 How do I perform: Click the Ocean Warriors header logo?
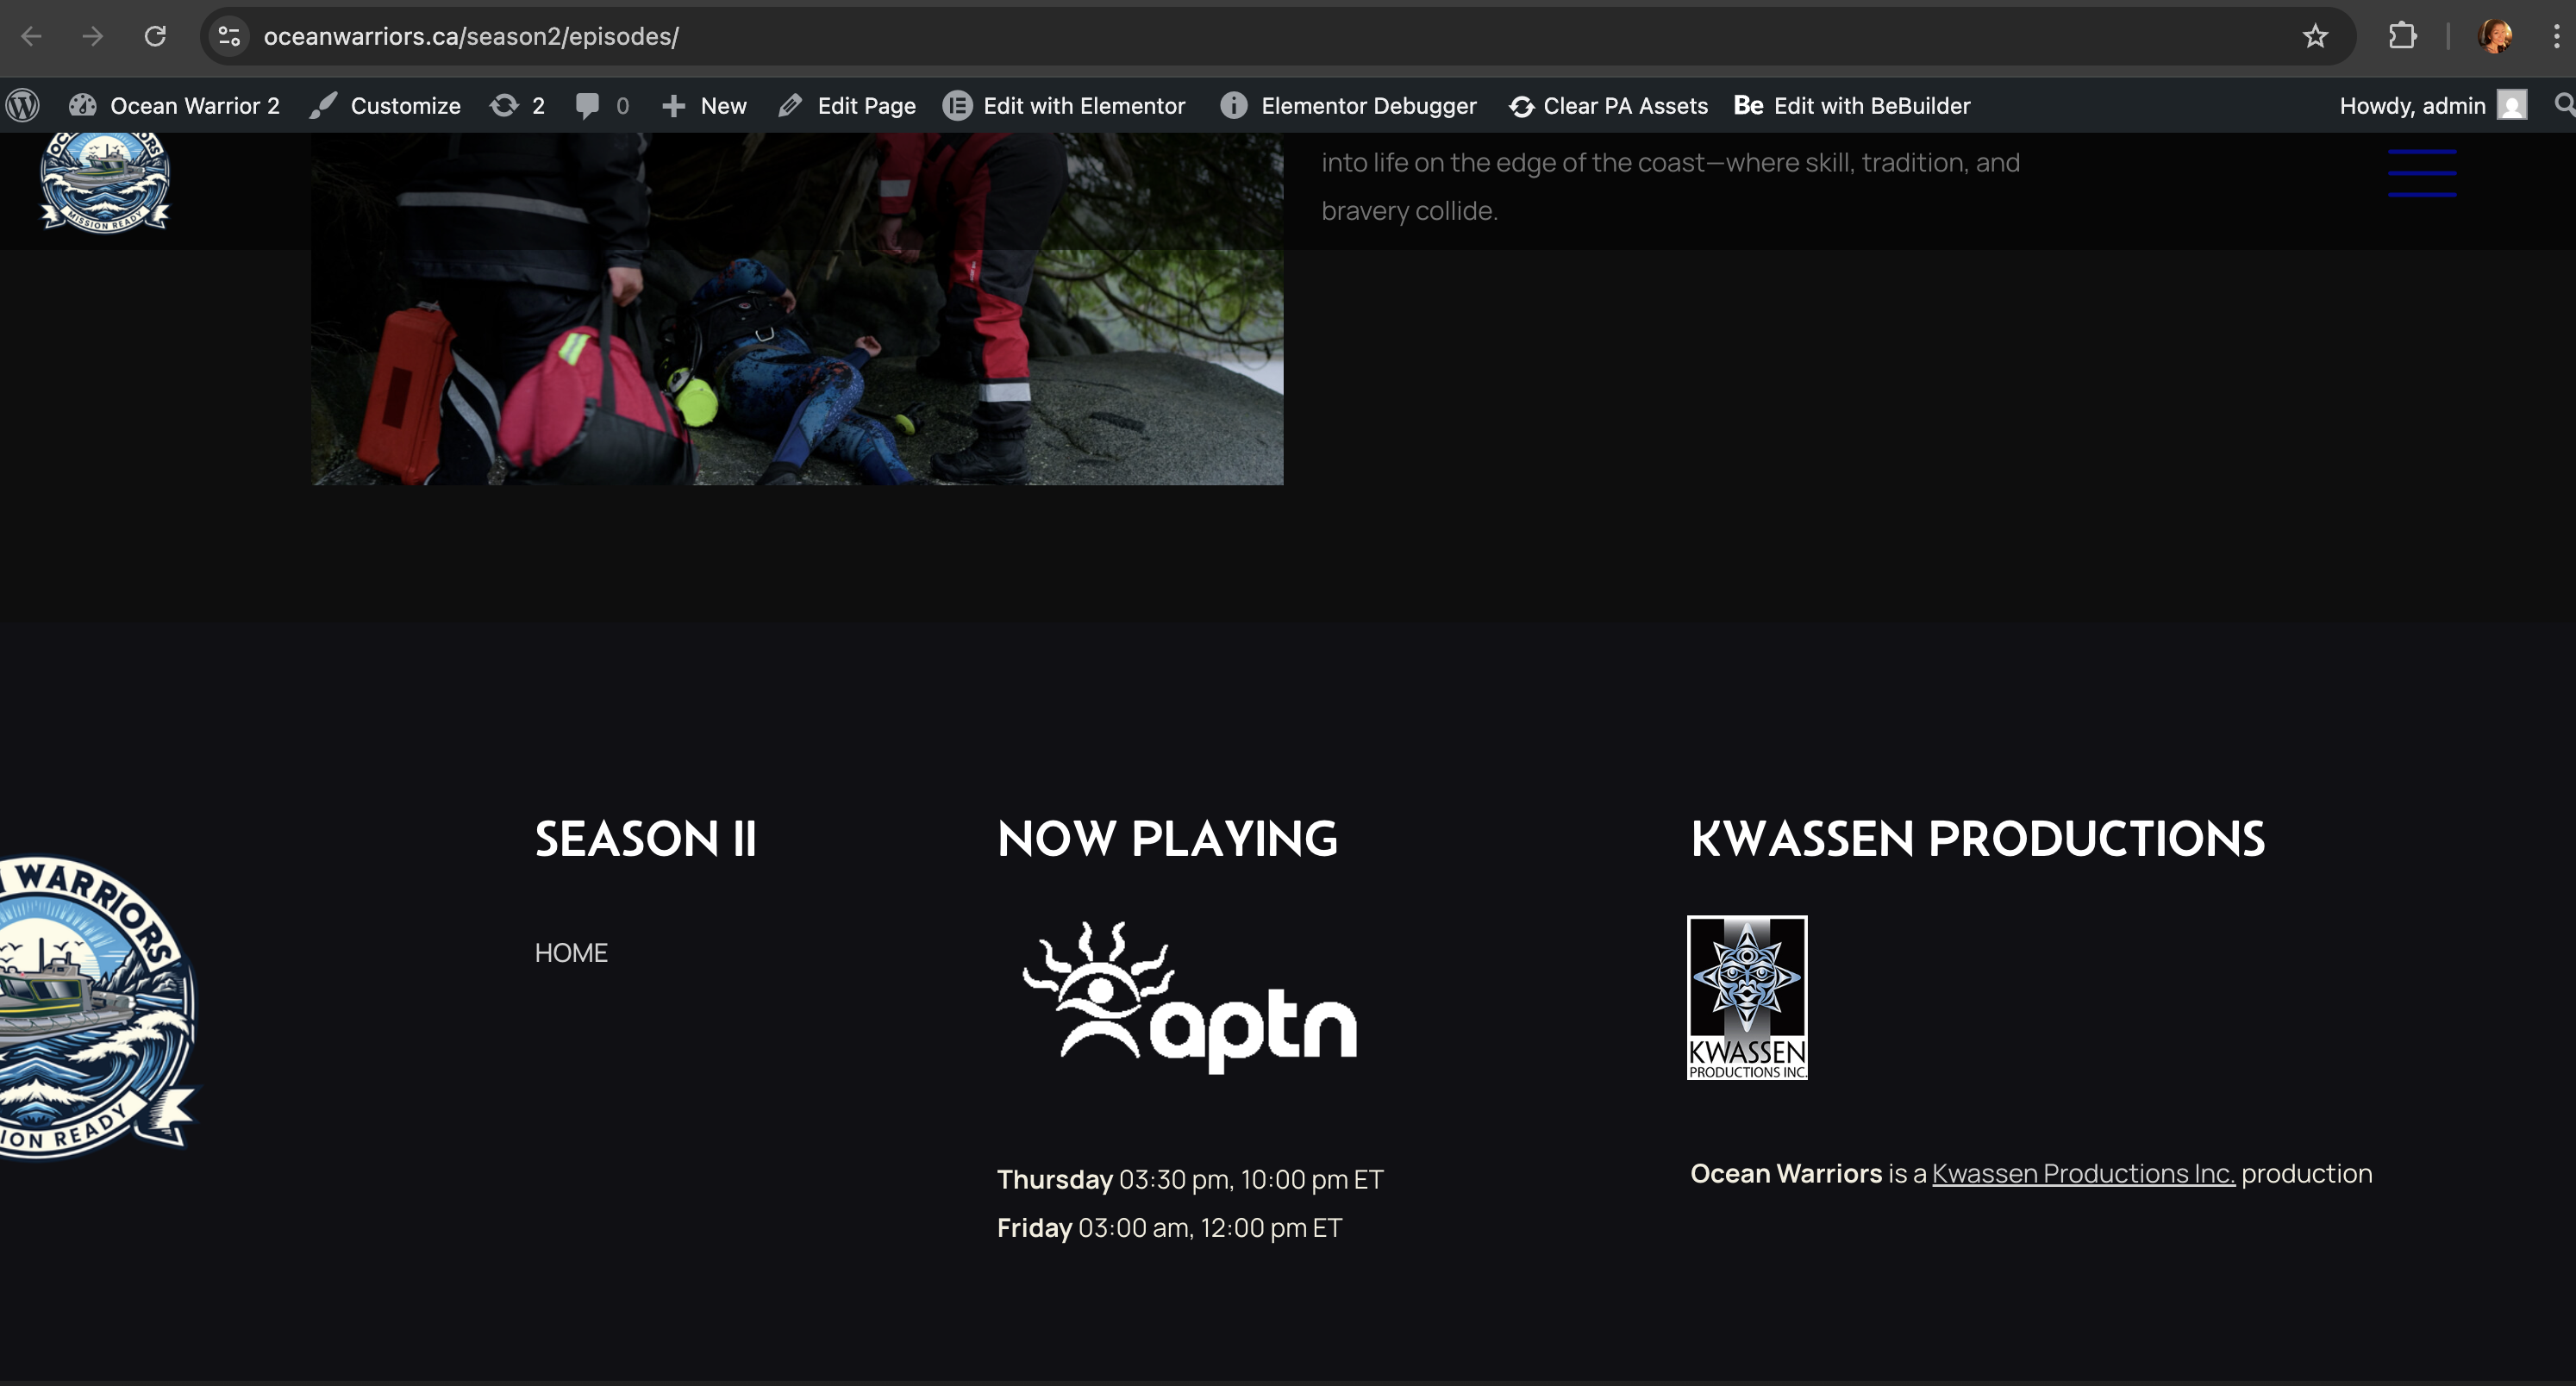[105, 182]
